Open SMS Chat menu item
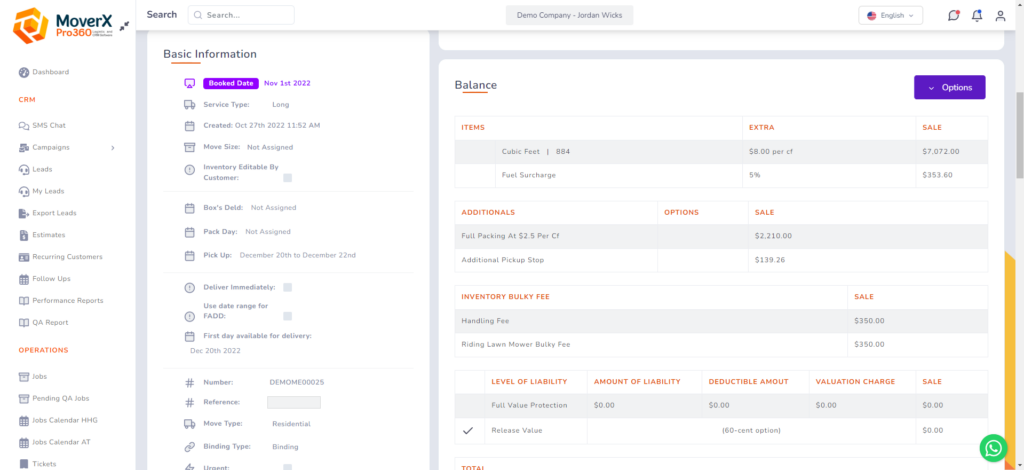The width and height of the screenshot is (1024, 470). [x=49, y=125]
